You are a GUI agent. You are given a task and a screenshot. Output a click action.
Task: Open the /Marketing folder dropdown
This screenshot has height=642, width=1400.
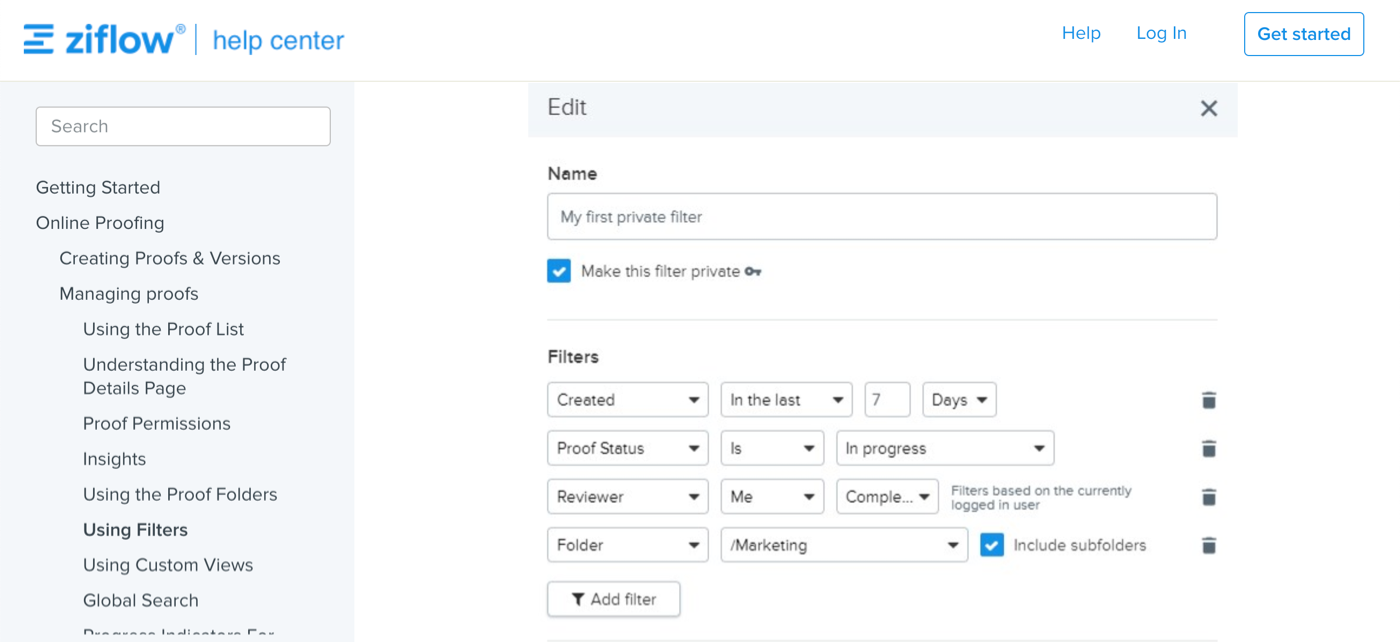[x=843, y=545]
